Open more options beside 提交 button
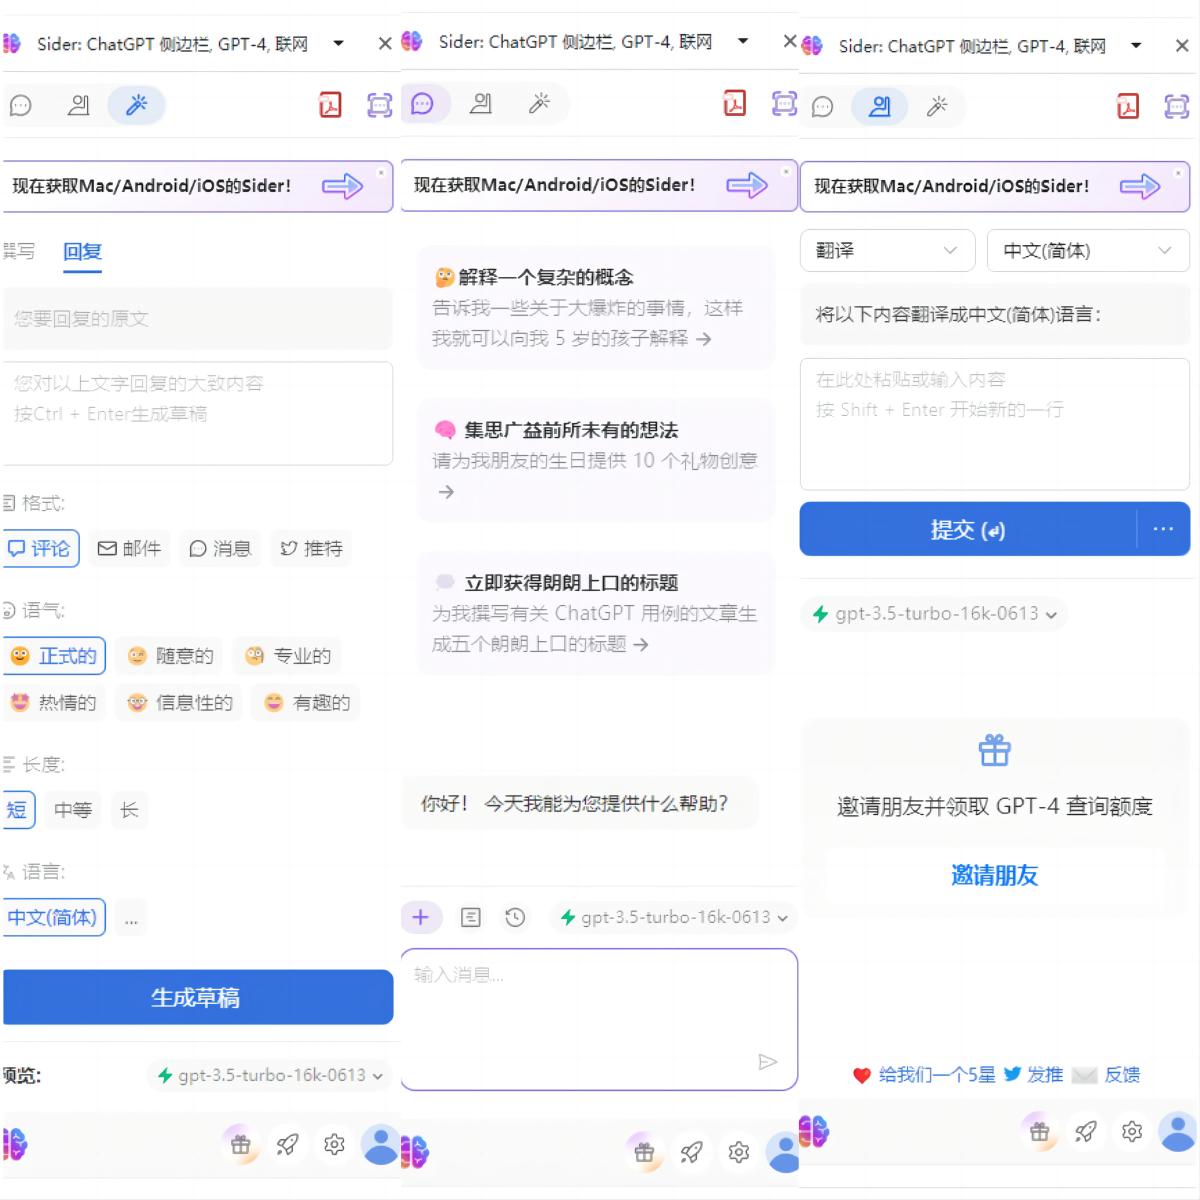This screenshot has height=1200, width=1200. pos(1163,529)
